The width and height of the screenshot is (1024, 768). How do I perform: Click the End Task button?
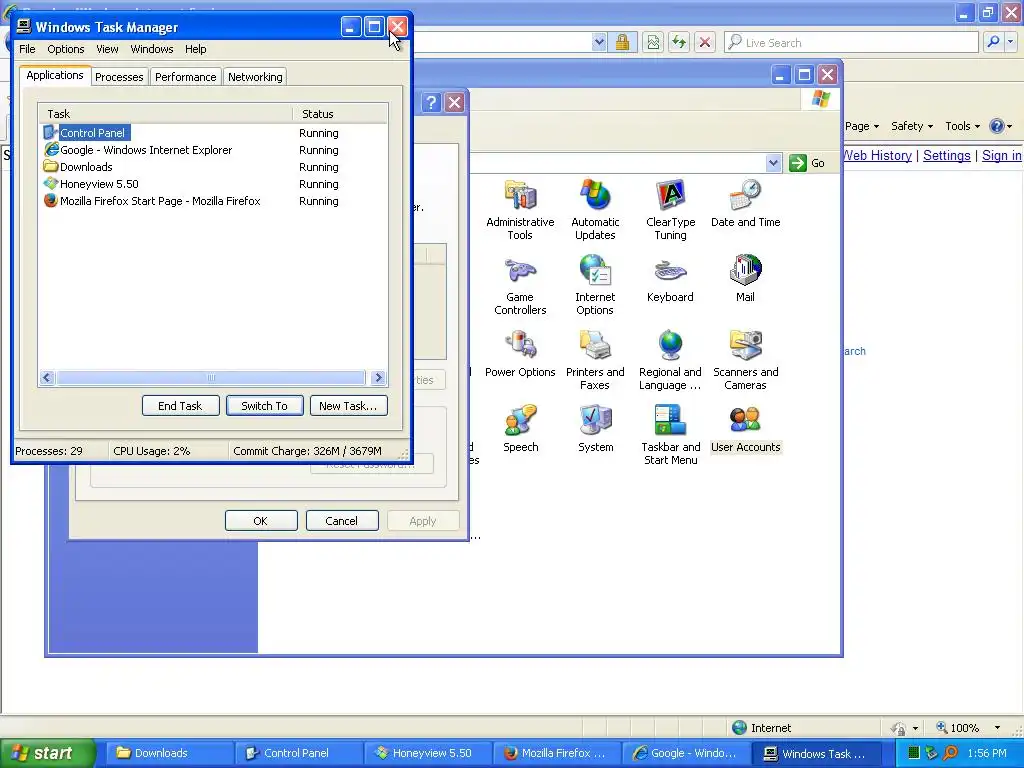[x=180, y=406]
